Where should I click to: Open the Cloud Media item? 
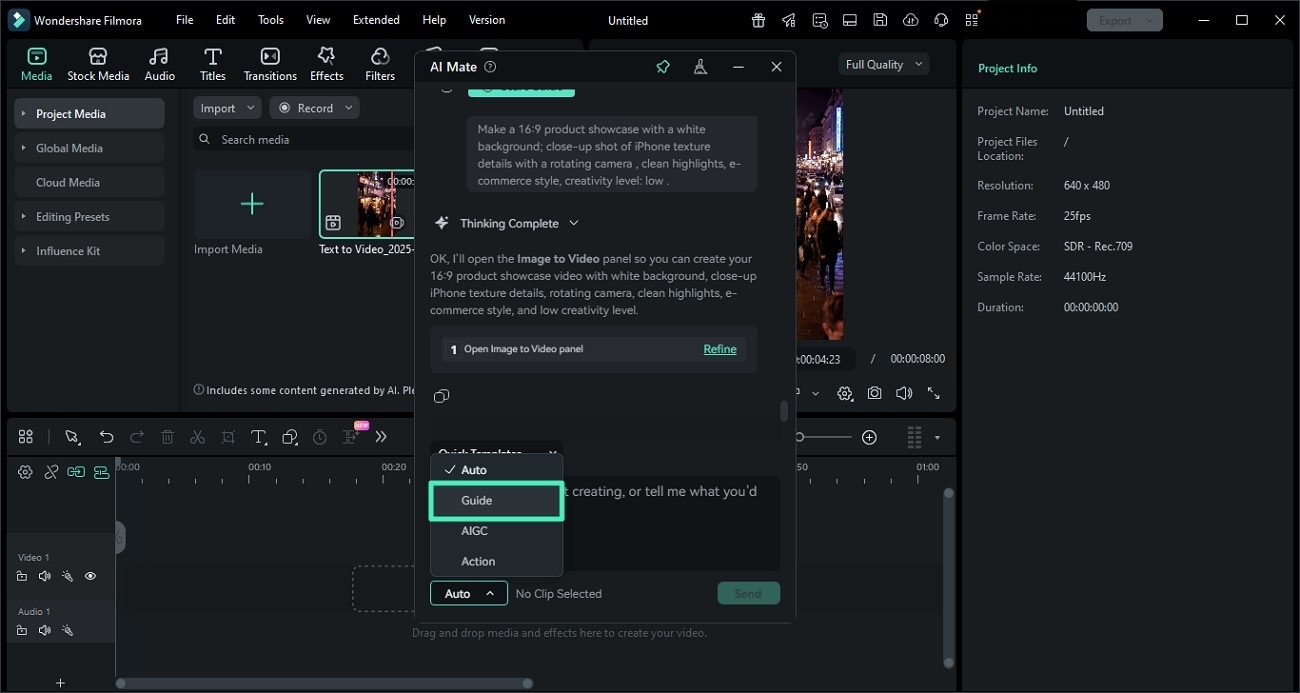(90, 182)
